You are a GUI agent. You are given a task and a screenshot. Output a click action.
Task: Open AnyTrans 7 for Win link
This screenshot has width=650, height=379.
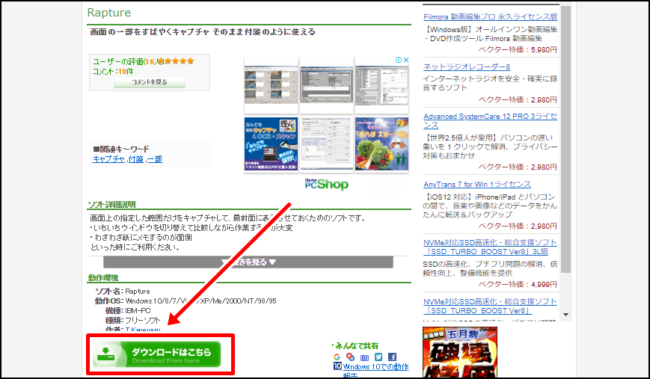tap(477, 185)
